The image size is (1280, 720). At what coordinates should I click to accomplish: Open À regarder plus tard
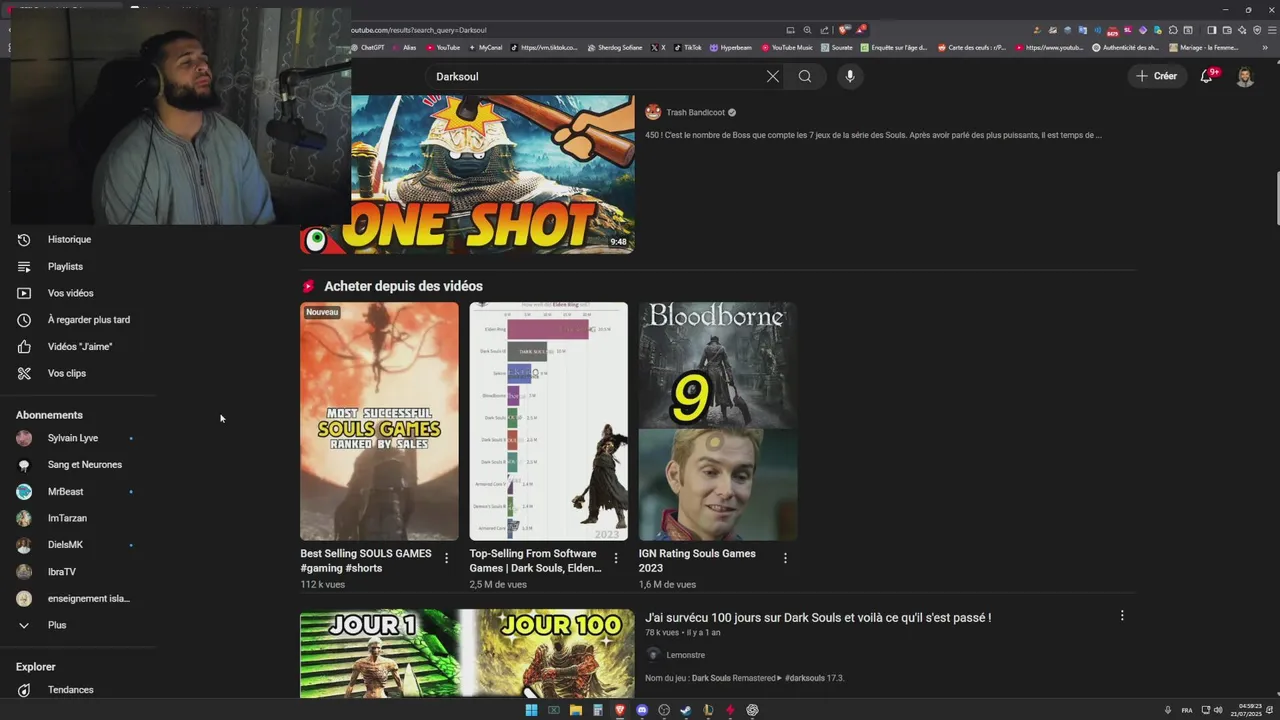[89, 320]
